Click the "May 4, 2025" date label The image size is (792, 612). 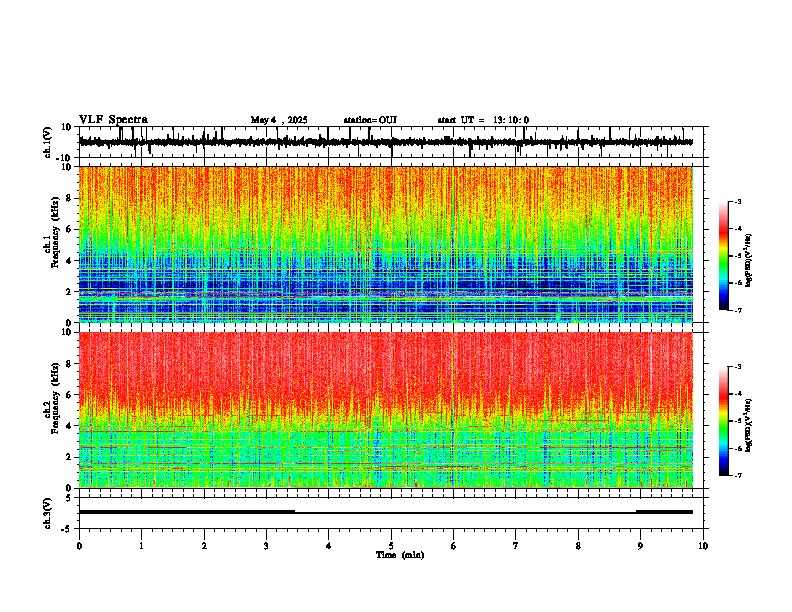pyautogui.click(x=279, y=120)
